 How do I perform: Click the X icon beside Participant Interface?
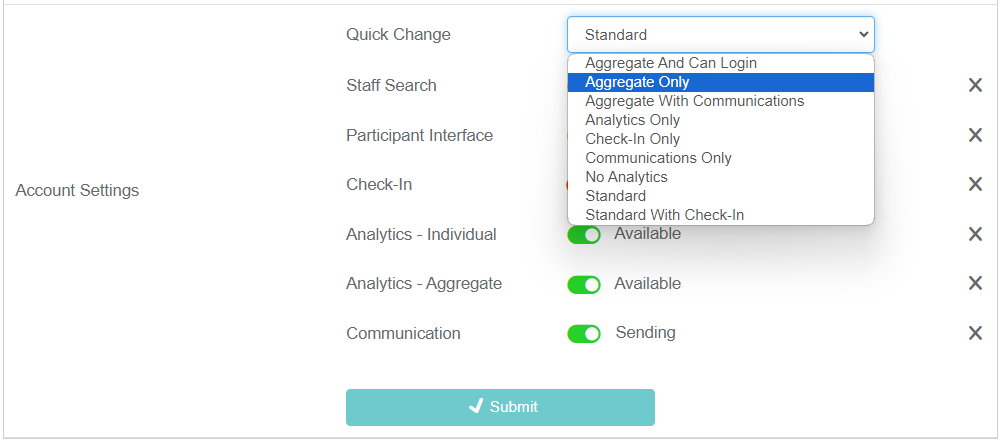(x=975, y=136)
